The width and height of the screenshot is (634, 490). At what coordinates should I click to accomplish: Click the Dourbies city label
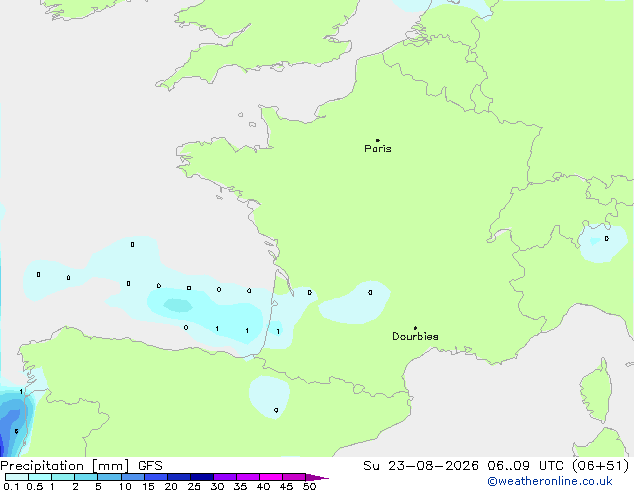coord(415,336)
